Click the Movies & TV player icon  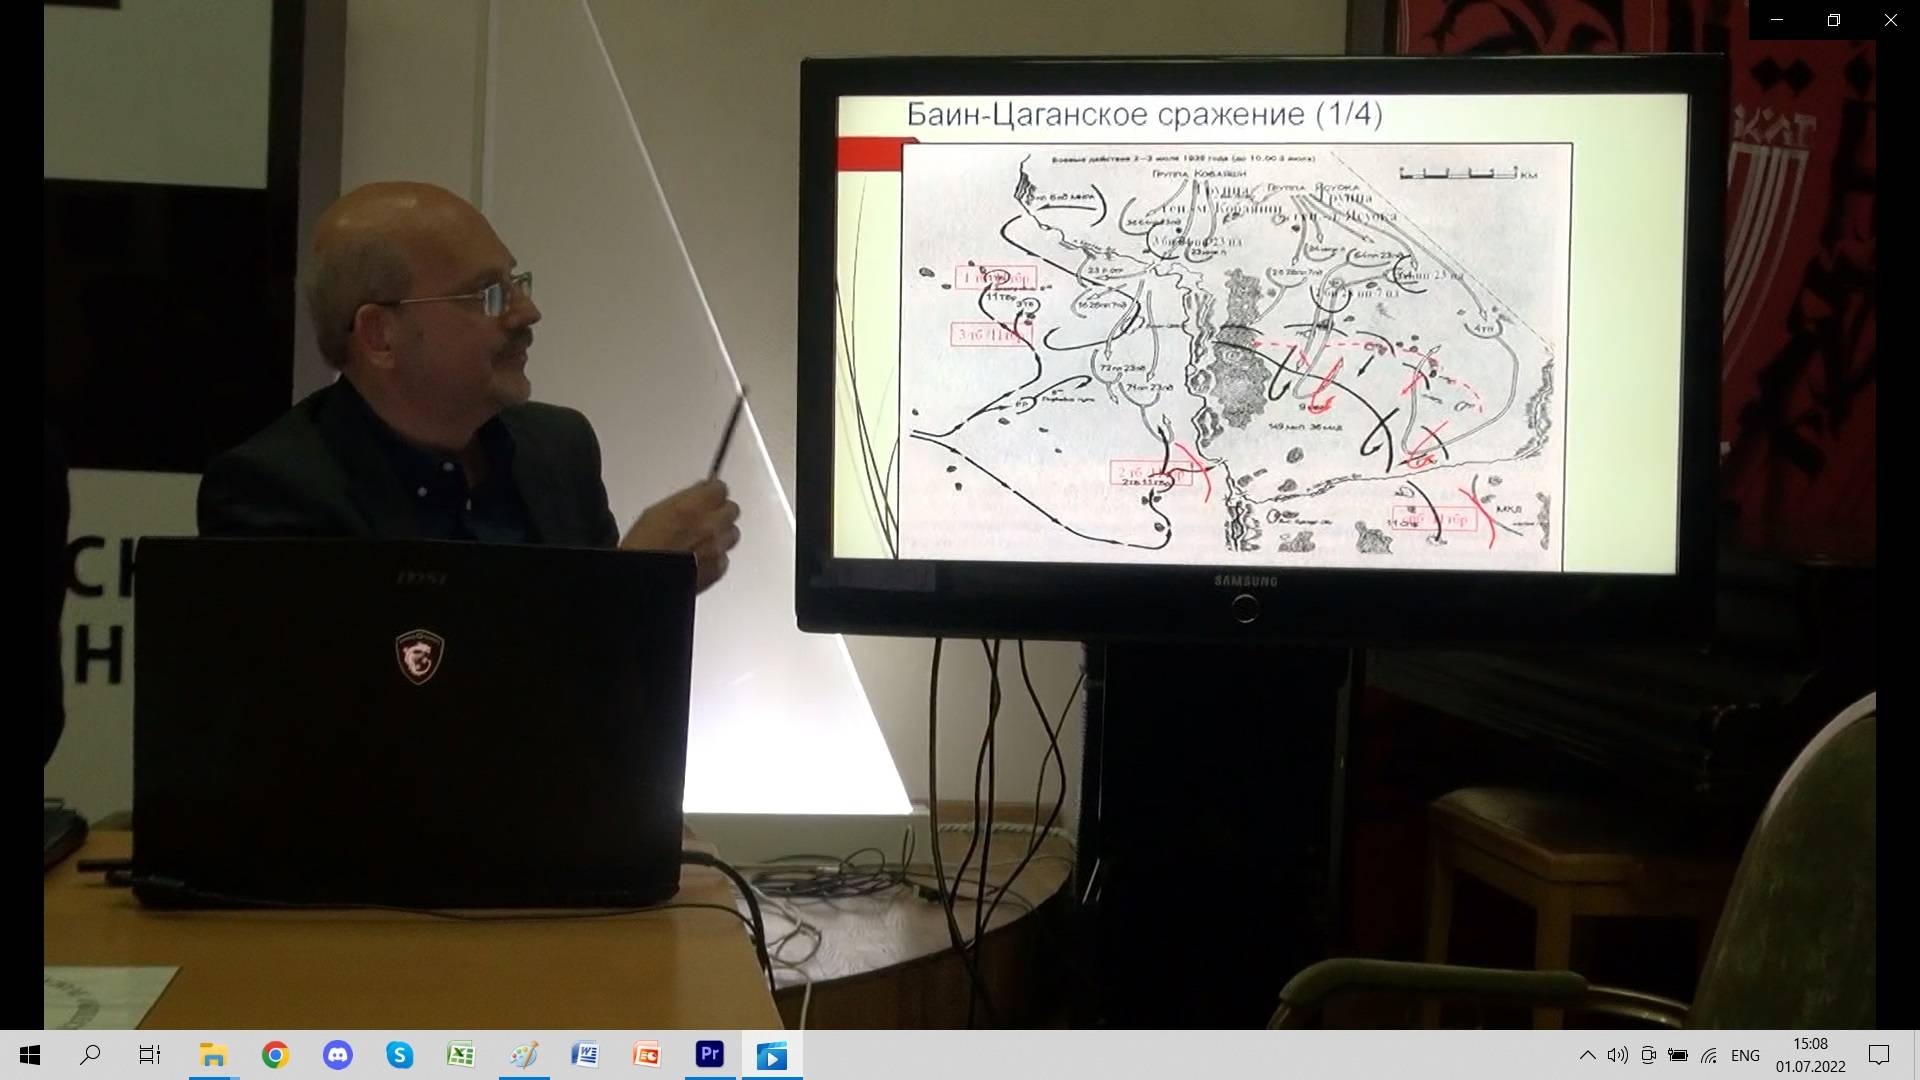pyautogui.click(x=771, y=1055)
